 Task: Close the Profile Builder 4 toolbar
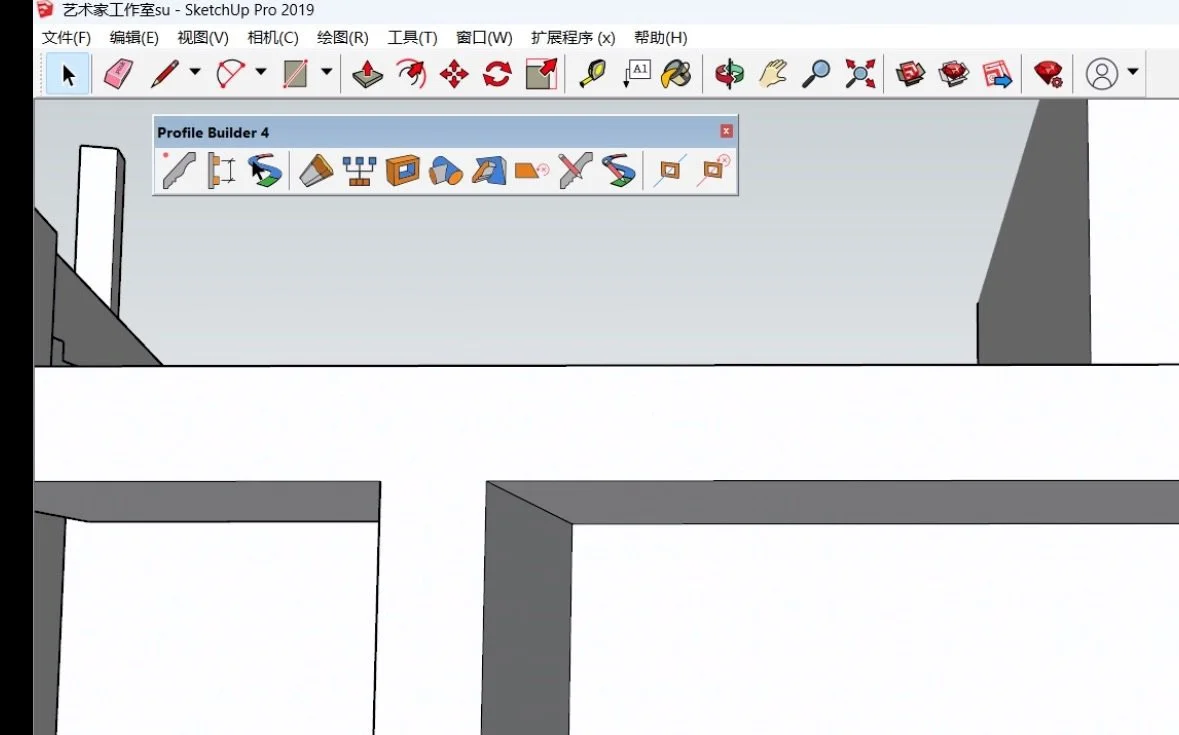[x=726, y=131]
